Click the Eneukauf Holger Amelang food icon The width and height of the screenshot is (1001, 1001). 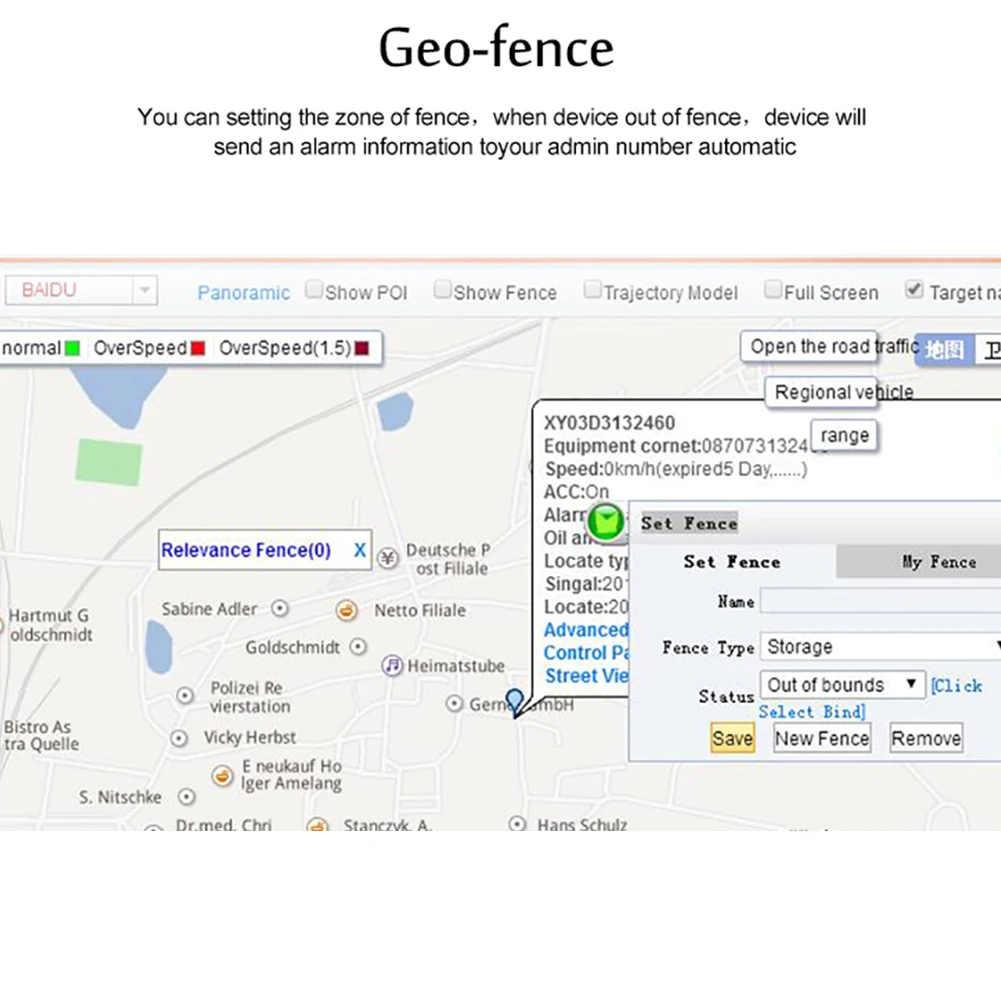pyautogui.click(x=222, y=776)
